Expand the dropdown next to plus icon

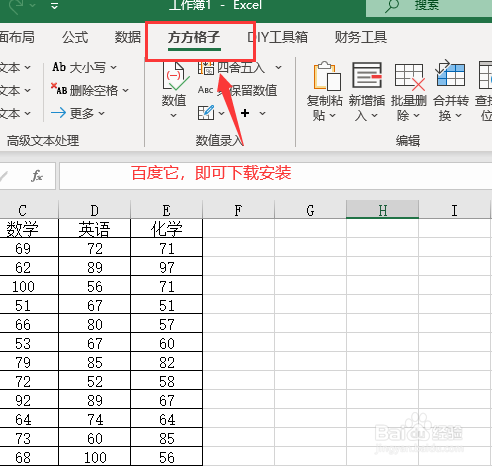click(x=263, y=114)
